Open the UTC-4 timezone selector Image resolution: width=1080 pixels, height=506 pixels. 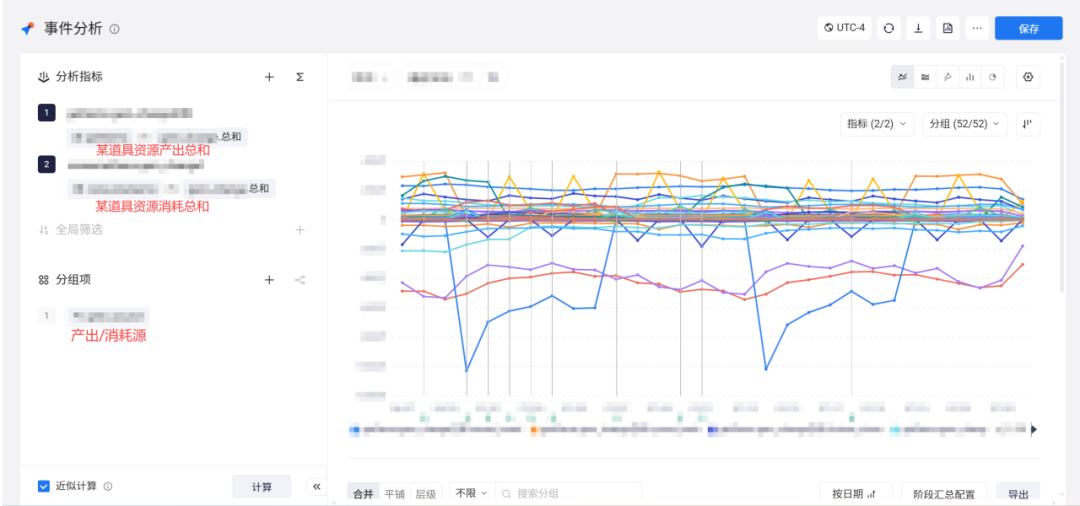[x=844, y=28]
